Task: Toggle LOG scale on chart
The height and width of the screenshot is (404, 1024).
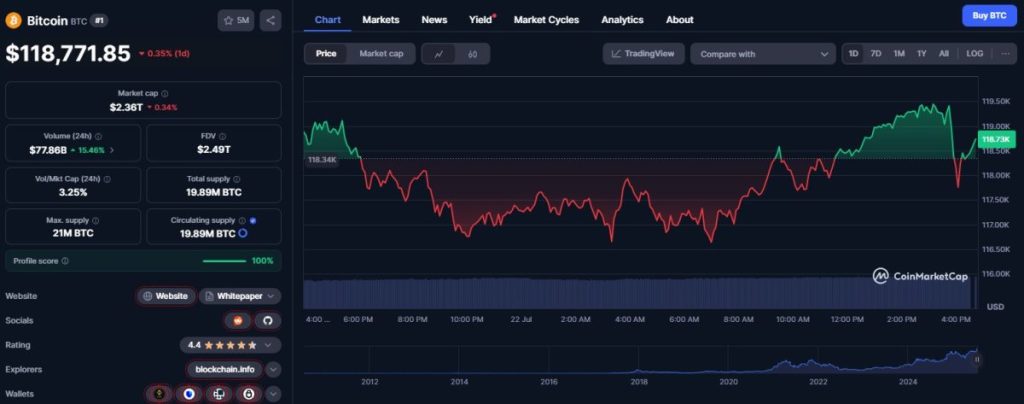Action: (x=974, y=54)
